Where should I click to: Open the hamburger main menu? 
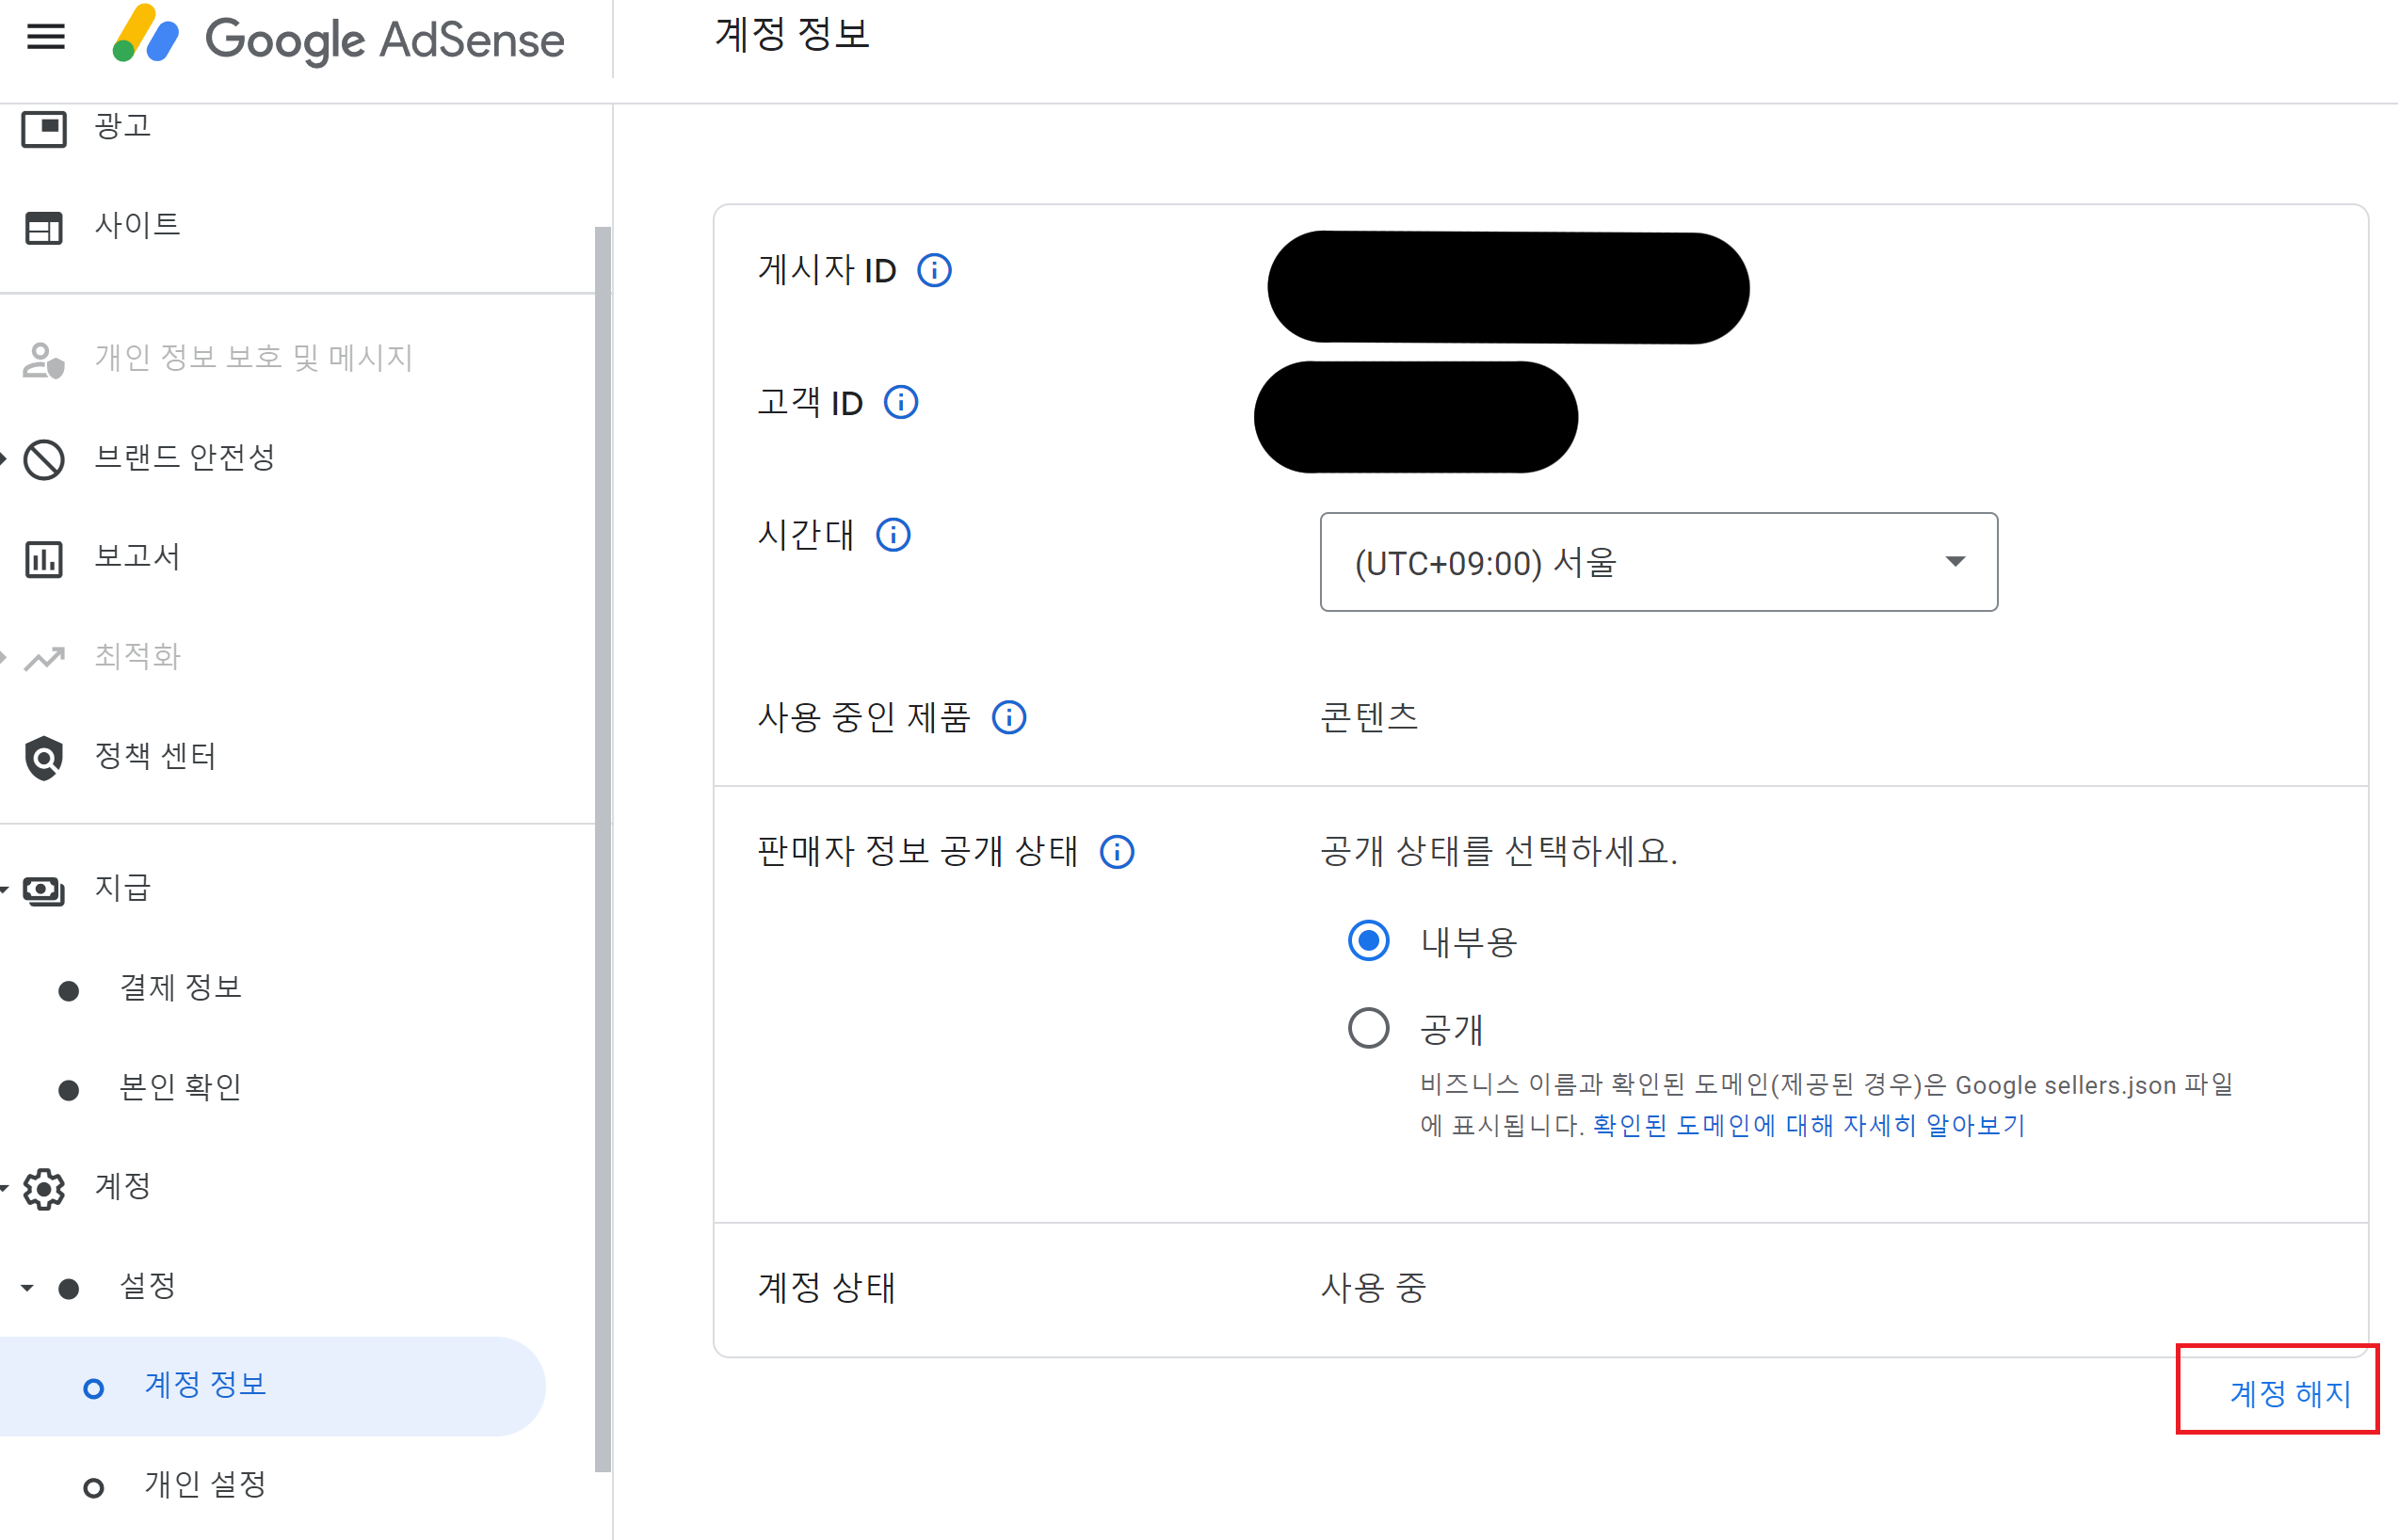45,38
